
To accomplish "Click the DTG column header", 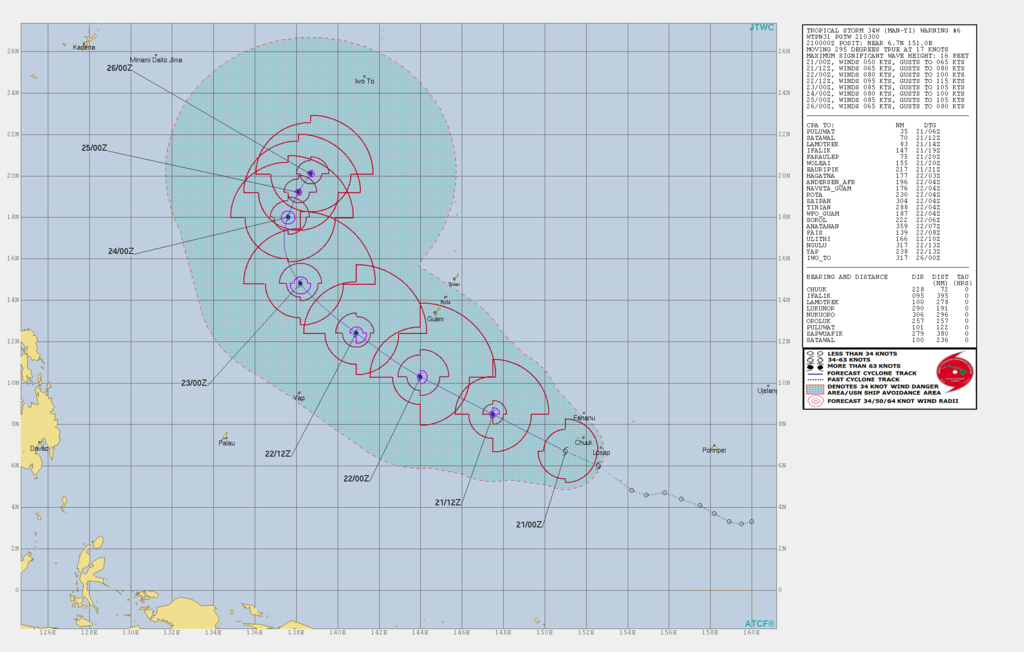I will [930, 125].
